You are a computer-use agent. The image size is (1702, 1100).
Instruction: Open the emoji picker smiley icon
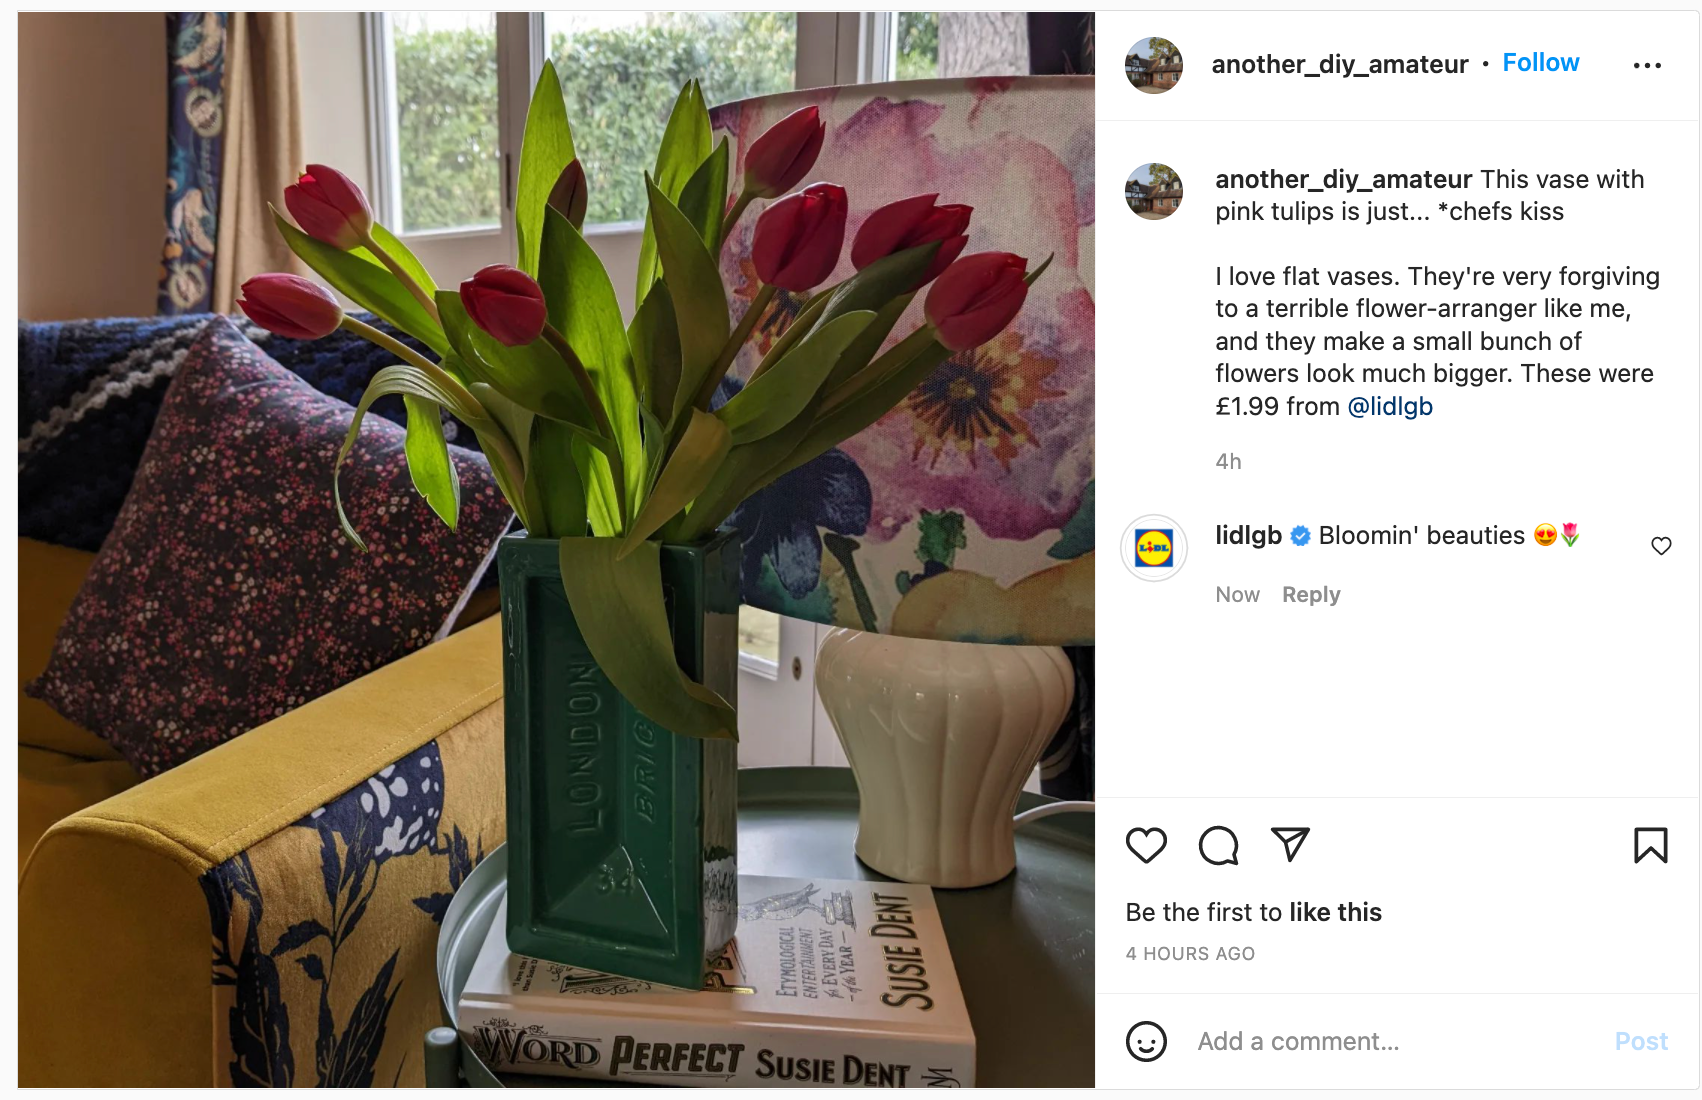point(1146,1041)
